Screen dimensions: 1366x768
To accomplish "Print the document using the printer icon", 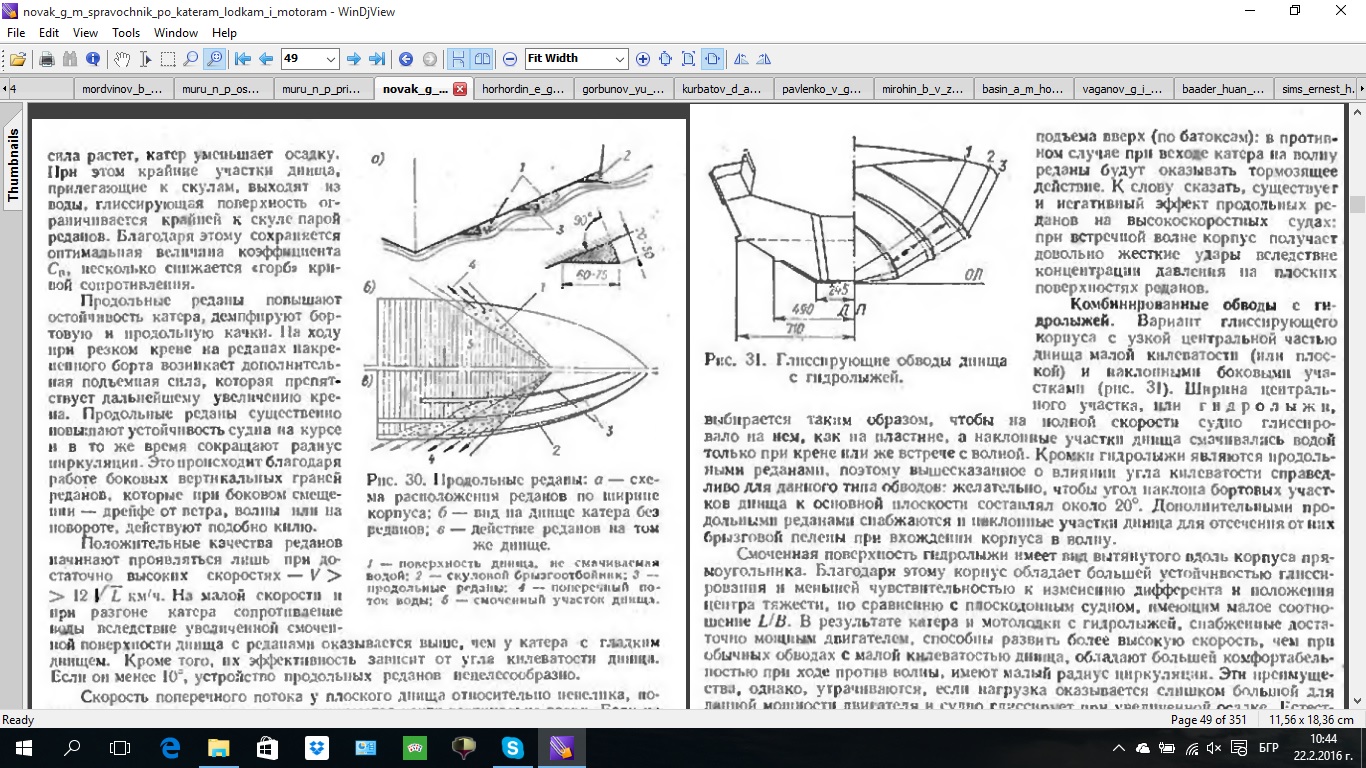I will 47,59.
